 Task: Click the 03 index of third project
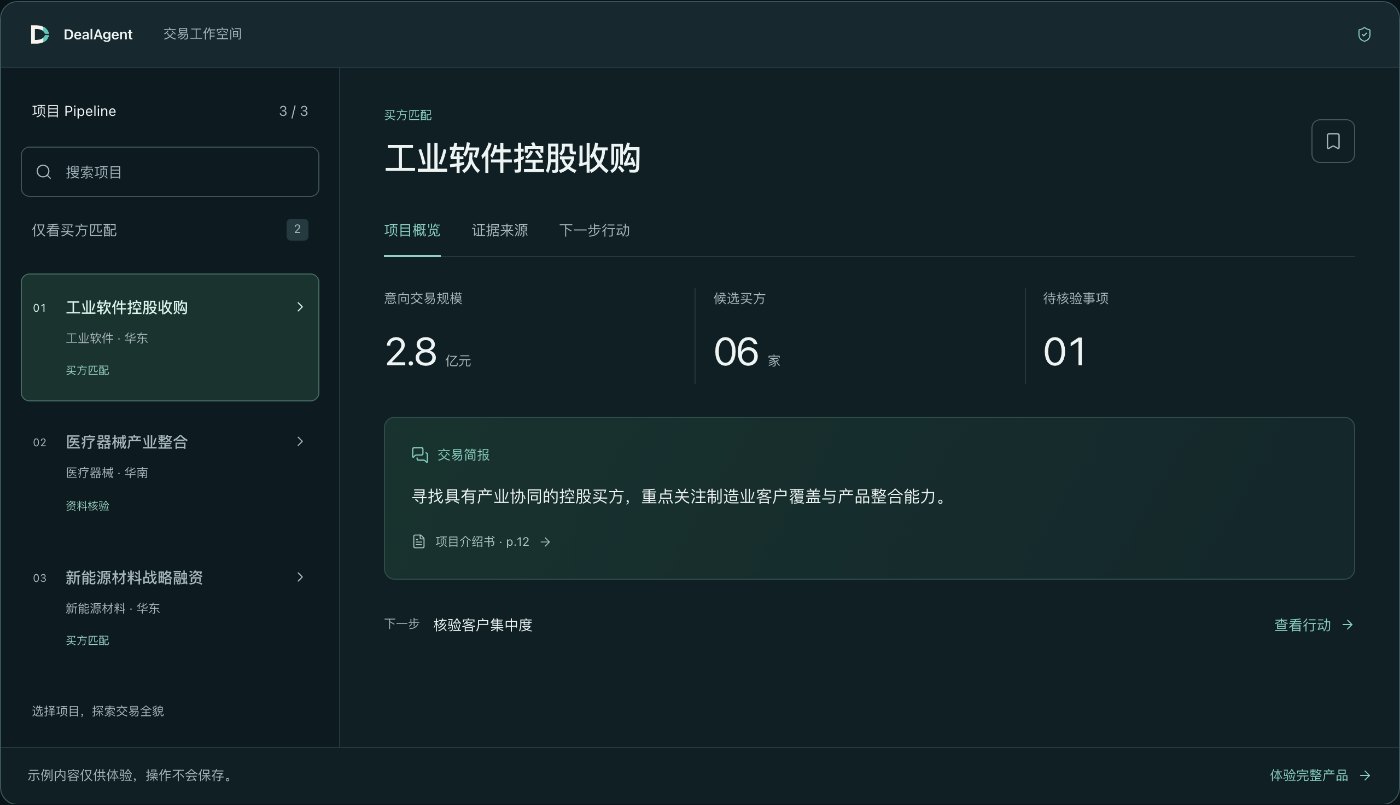pyautogui.click(x=40, y=578)
